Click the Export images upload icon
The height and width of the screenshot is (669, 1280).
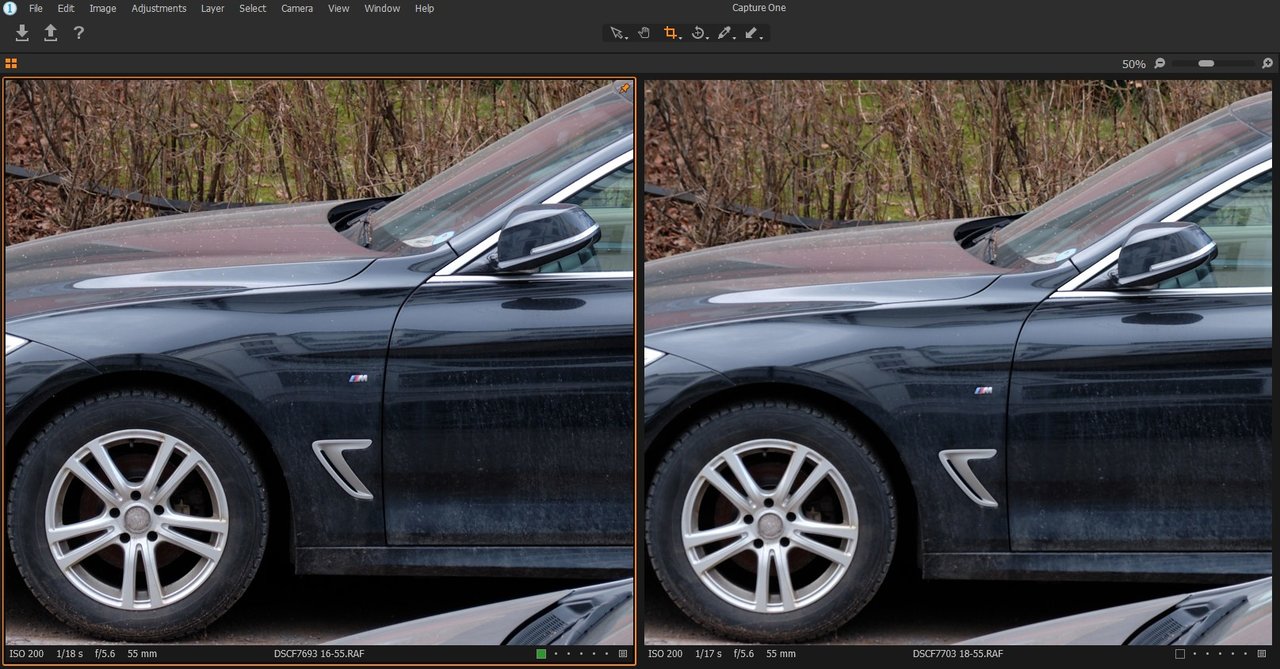click(x=50, y=33)
